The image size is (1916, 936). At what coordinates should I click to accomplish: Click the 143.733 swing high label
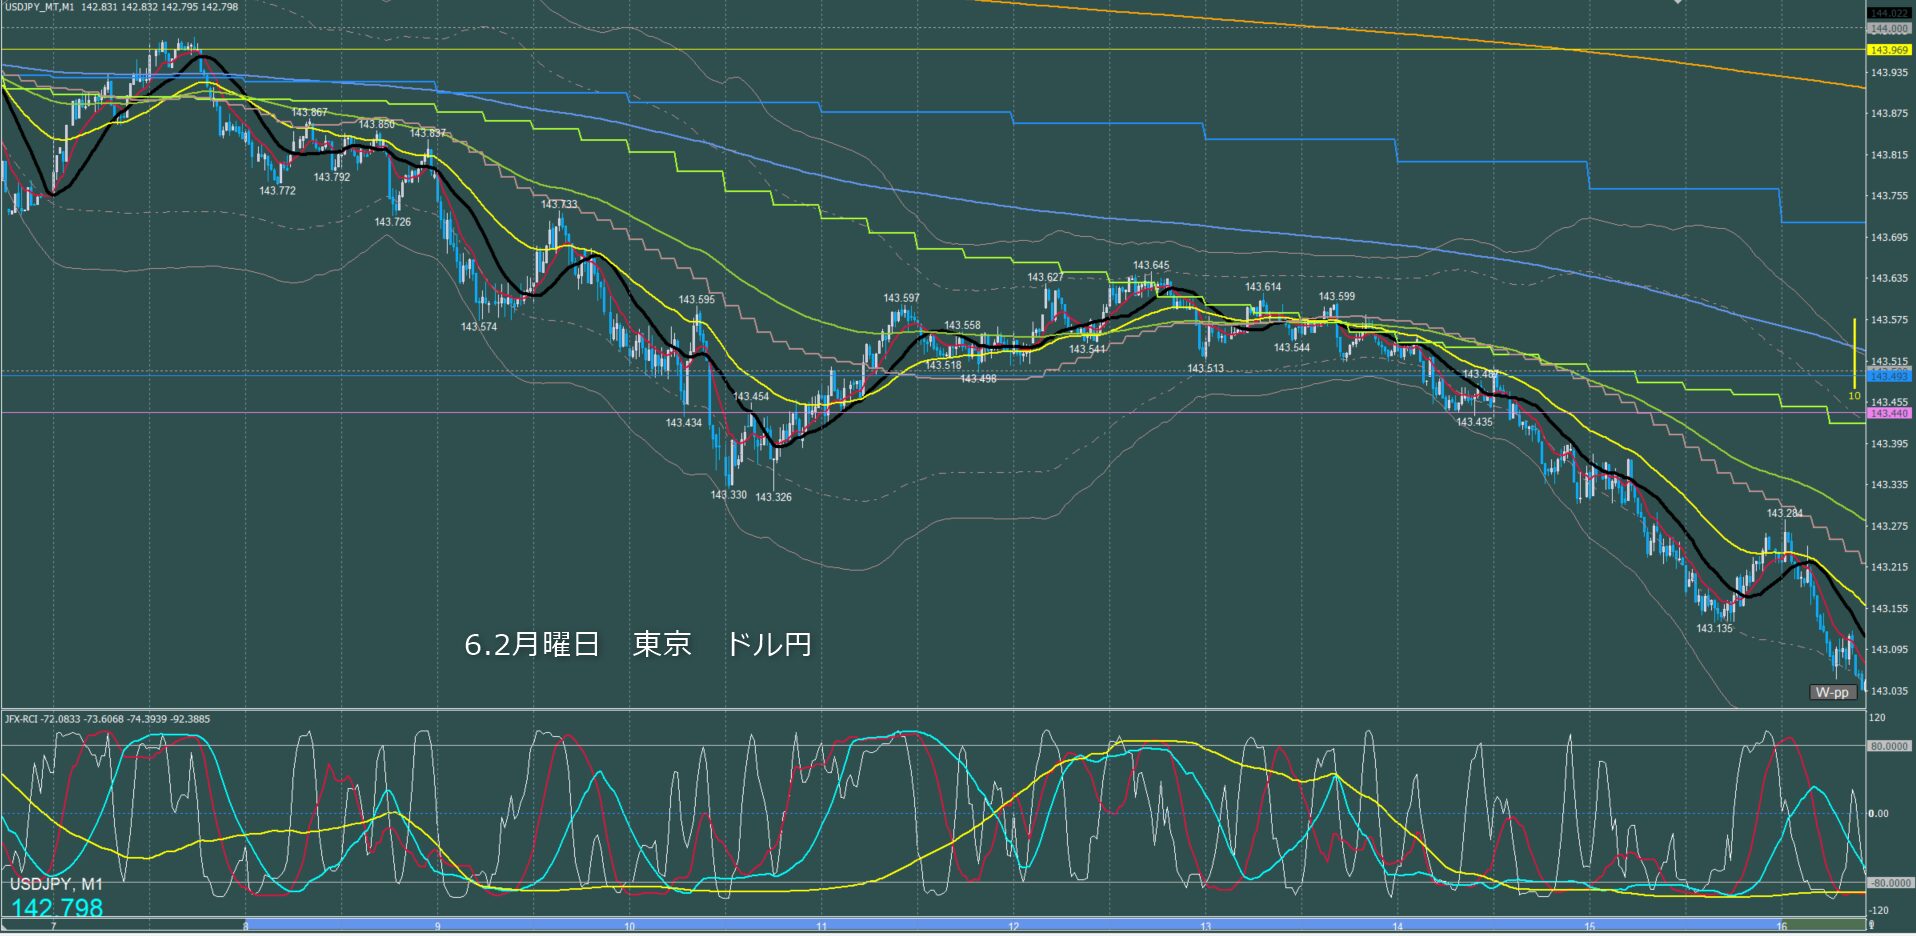click(559, 204)
